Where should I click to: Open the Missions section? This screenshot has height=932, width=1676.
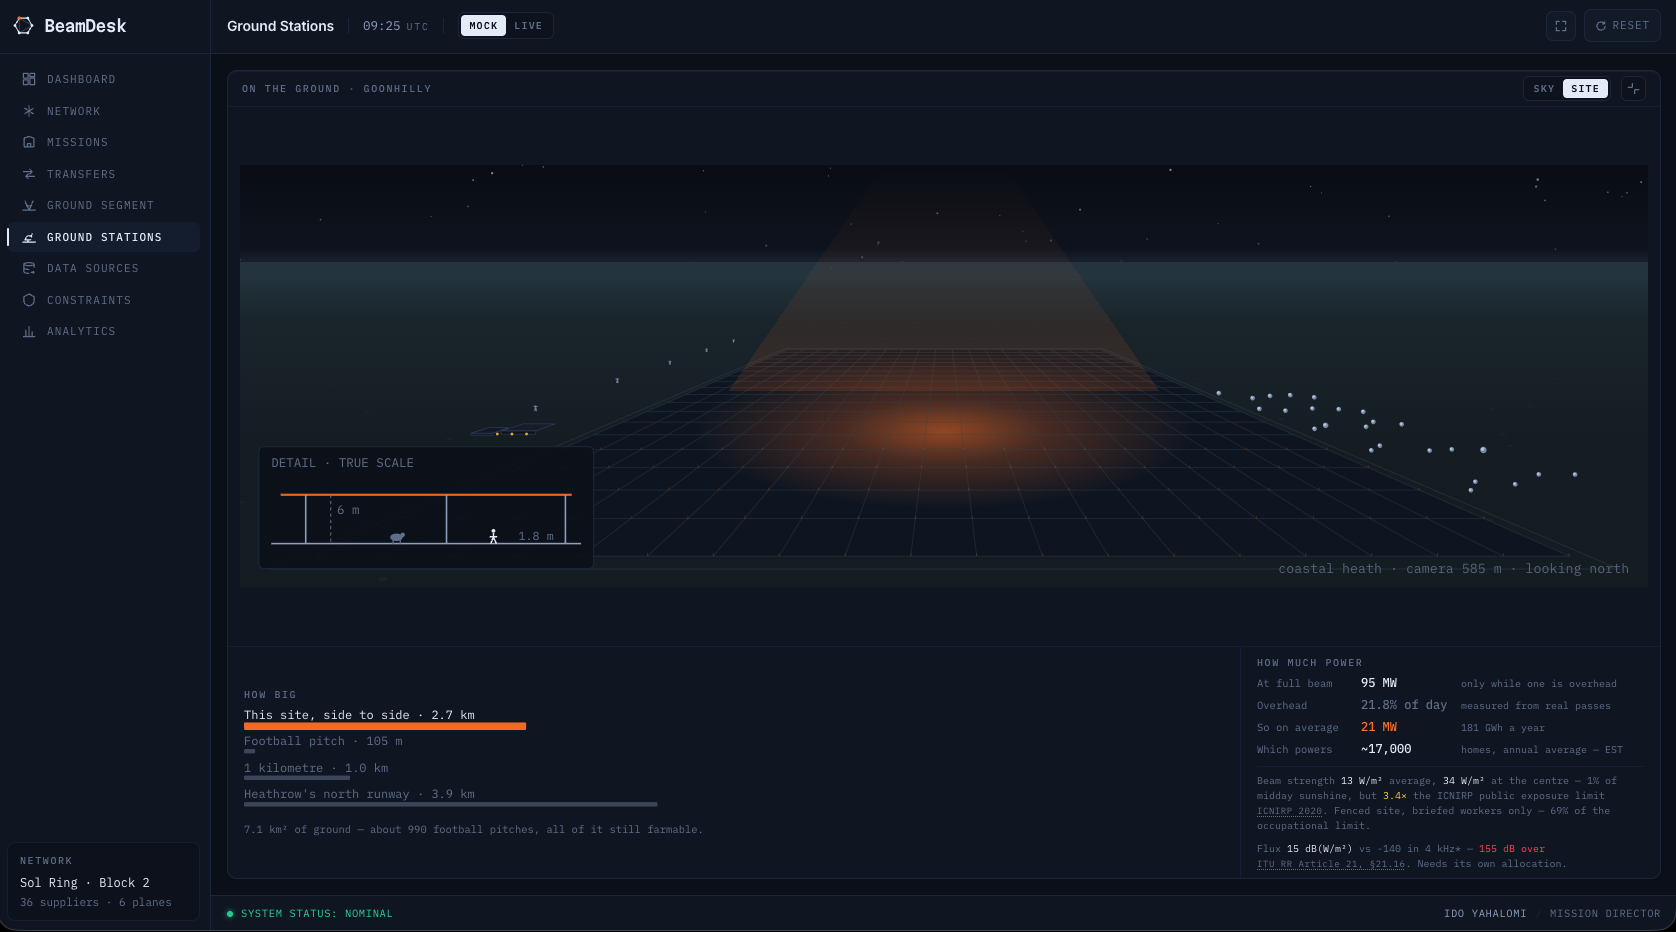(104, 142)
